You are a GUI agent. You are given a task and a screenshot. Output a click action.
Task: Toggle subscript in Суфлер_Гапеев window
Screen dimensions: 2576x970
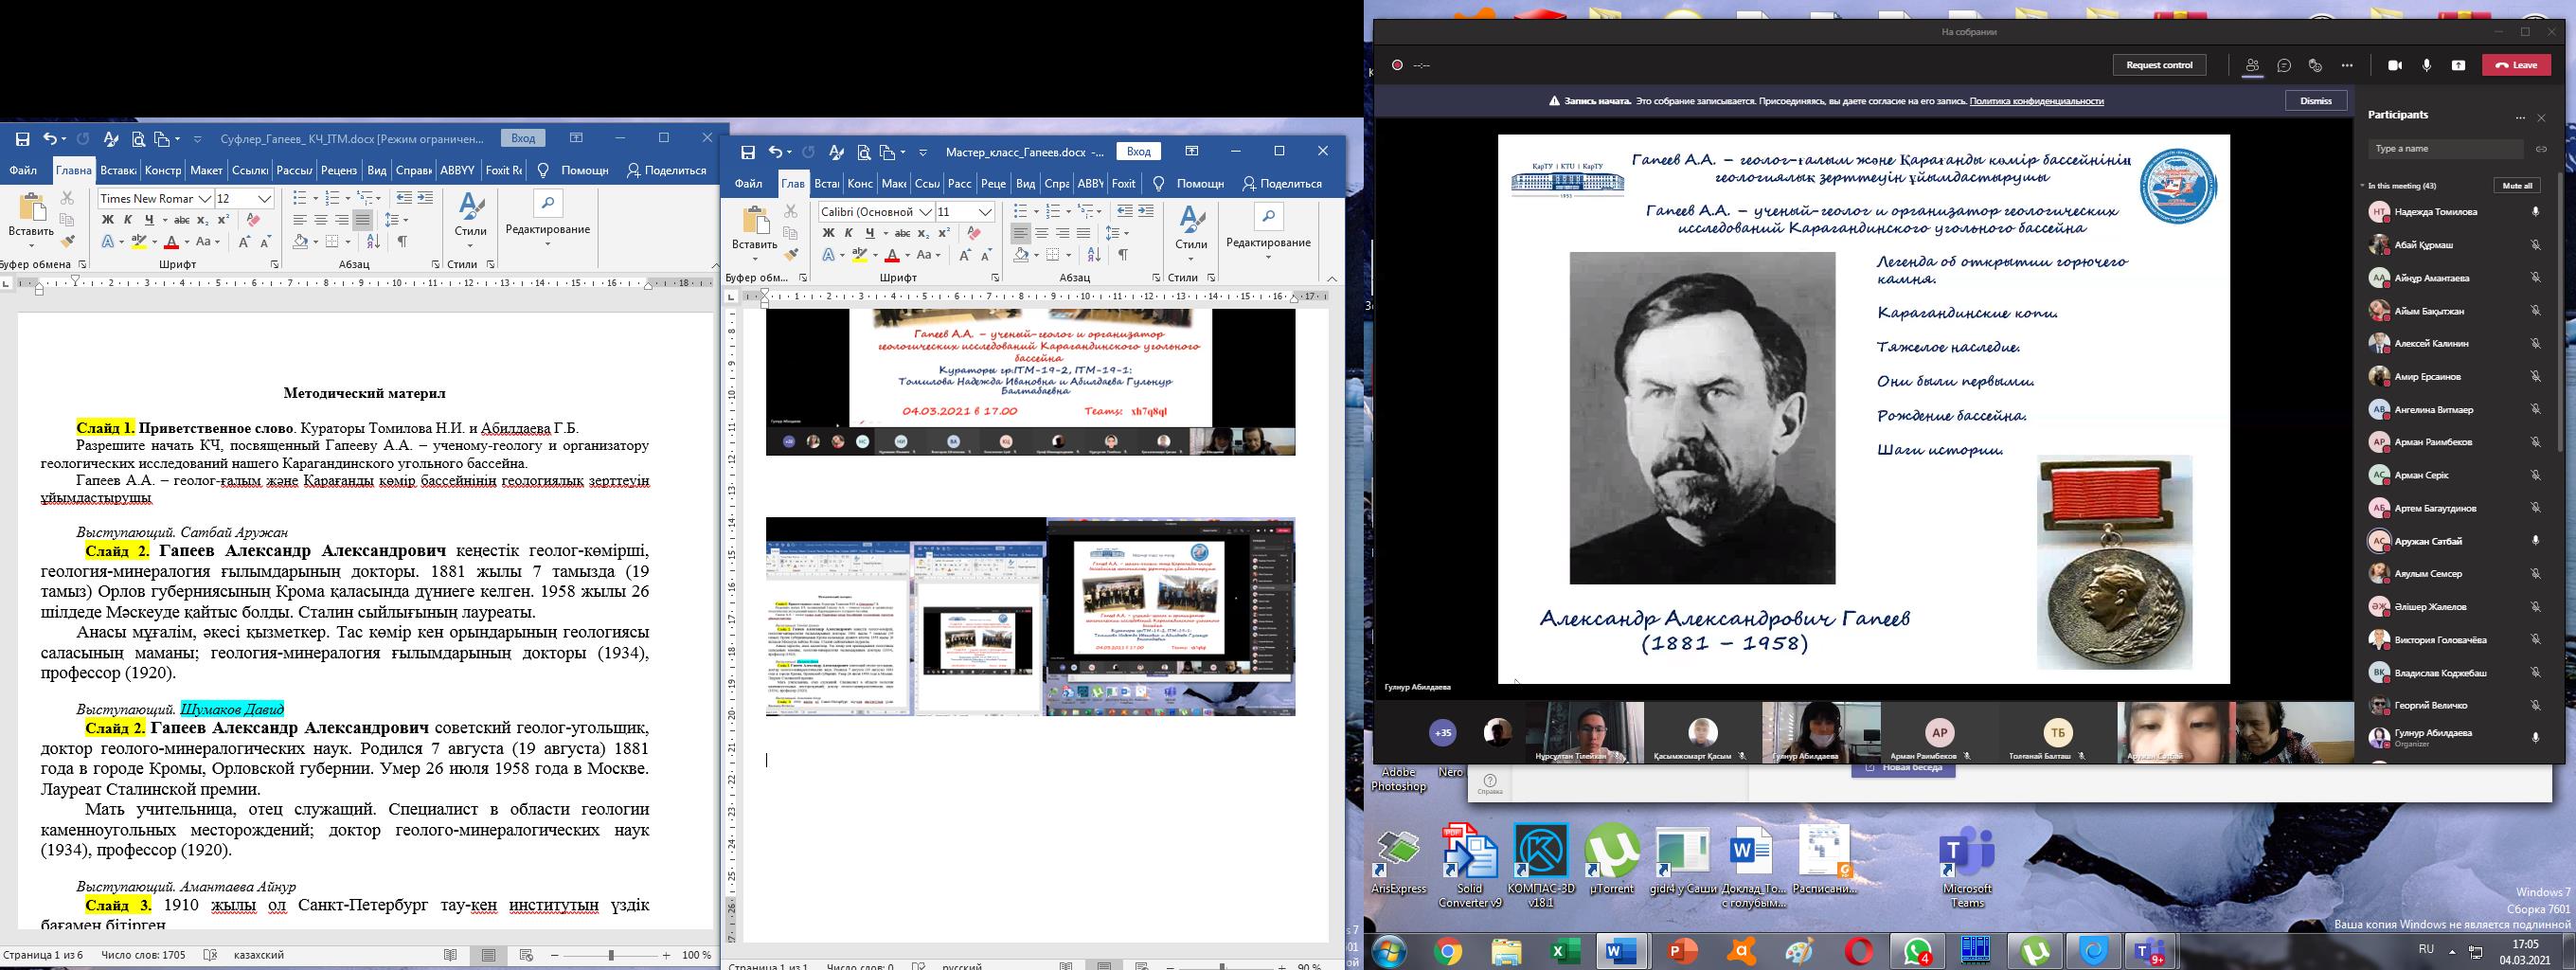203,220
